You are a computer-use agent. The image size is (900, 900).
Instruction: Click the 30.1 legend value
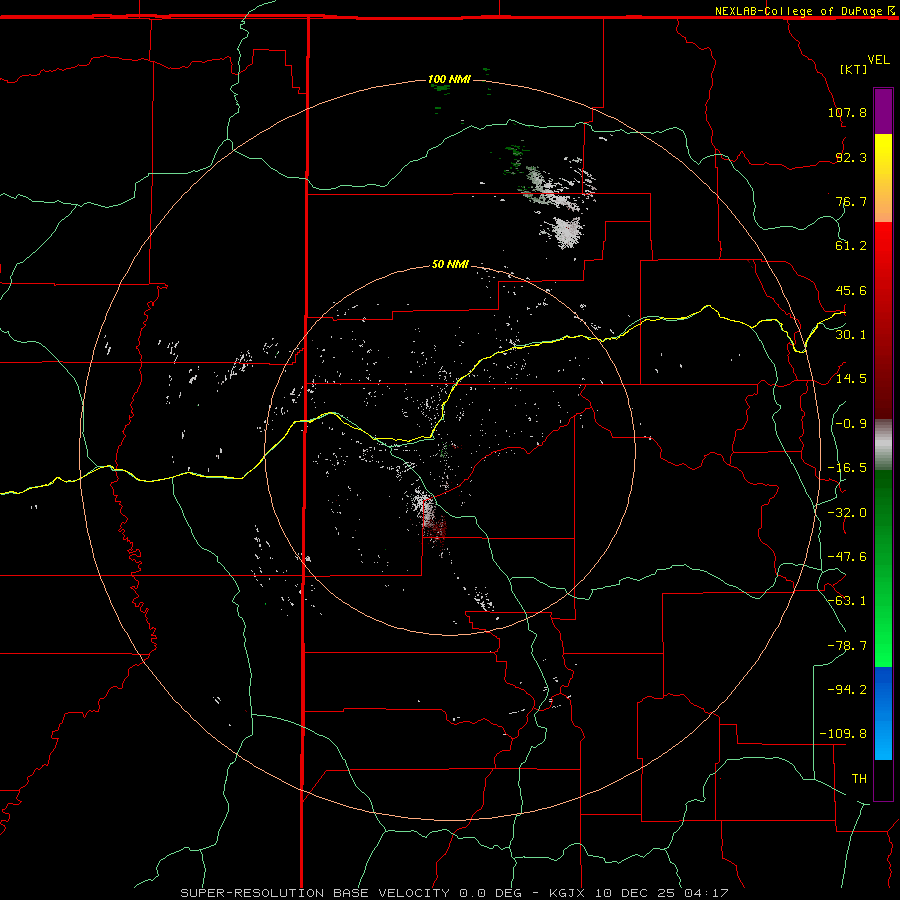(x=851, y=335)
